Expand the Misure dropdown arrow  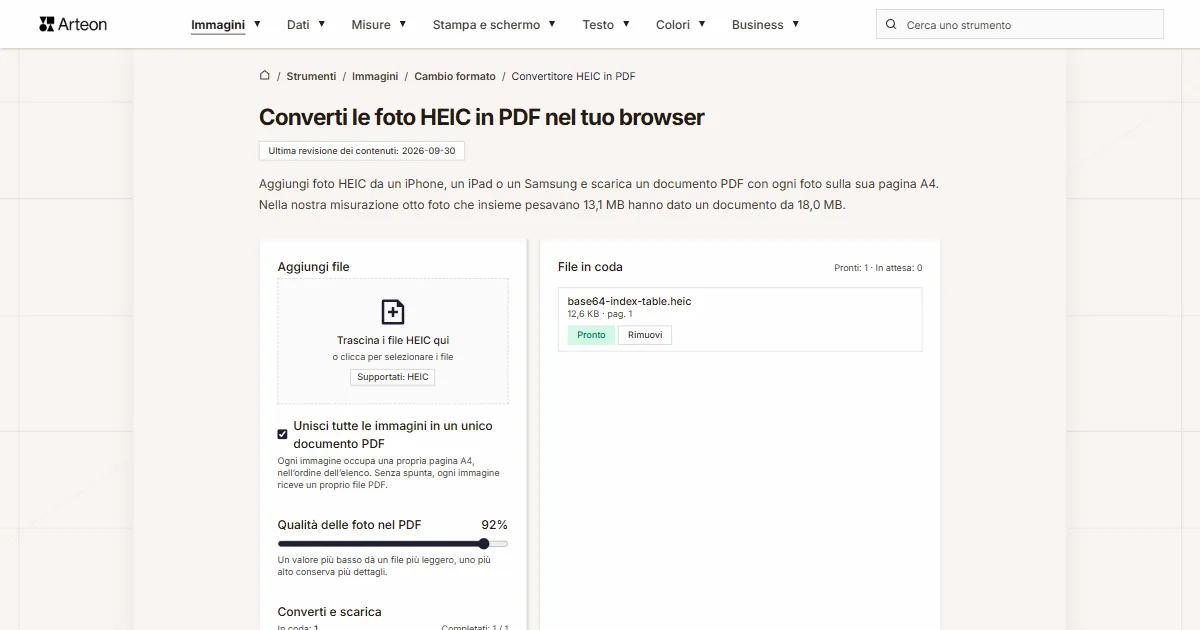pos(403,24)
